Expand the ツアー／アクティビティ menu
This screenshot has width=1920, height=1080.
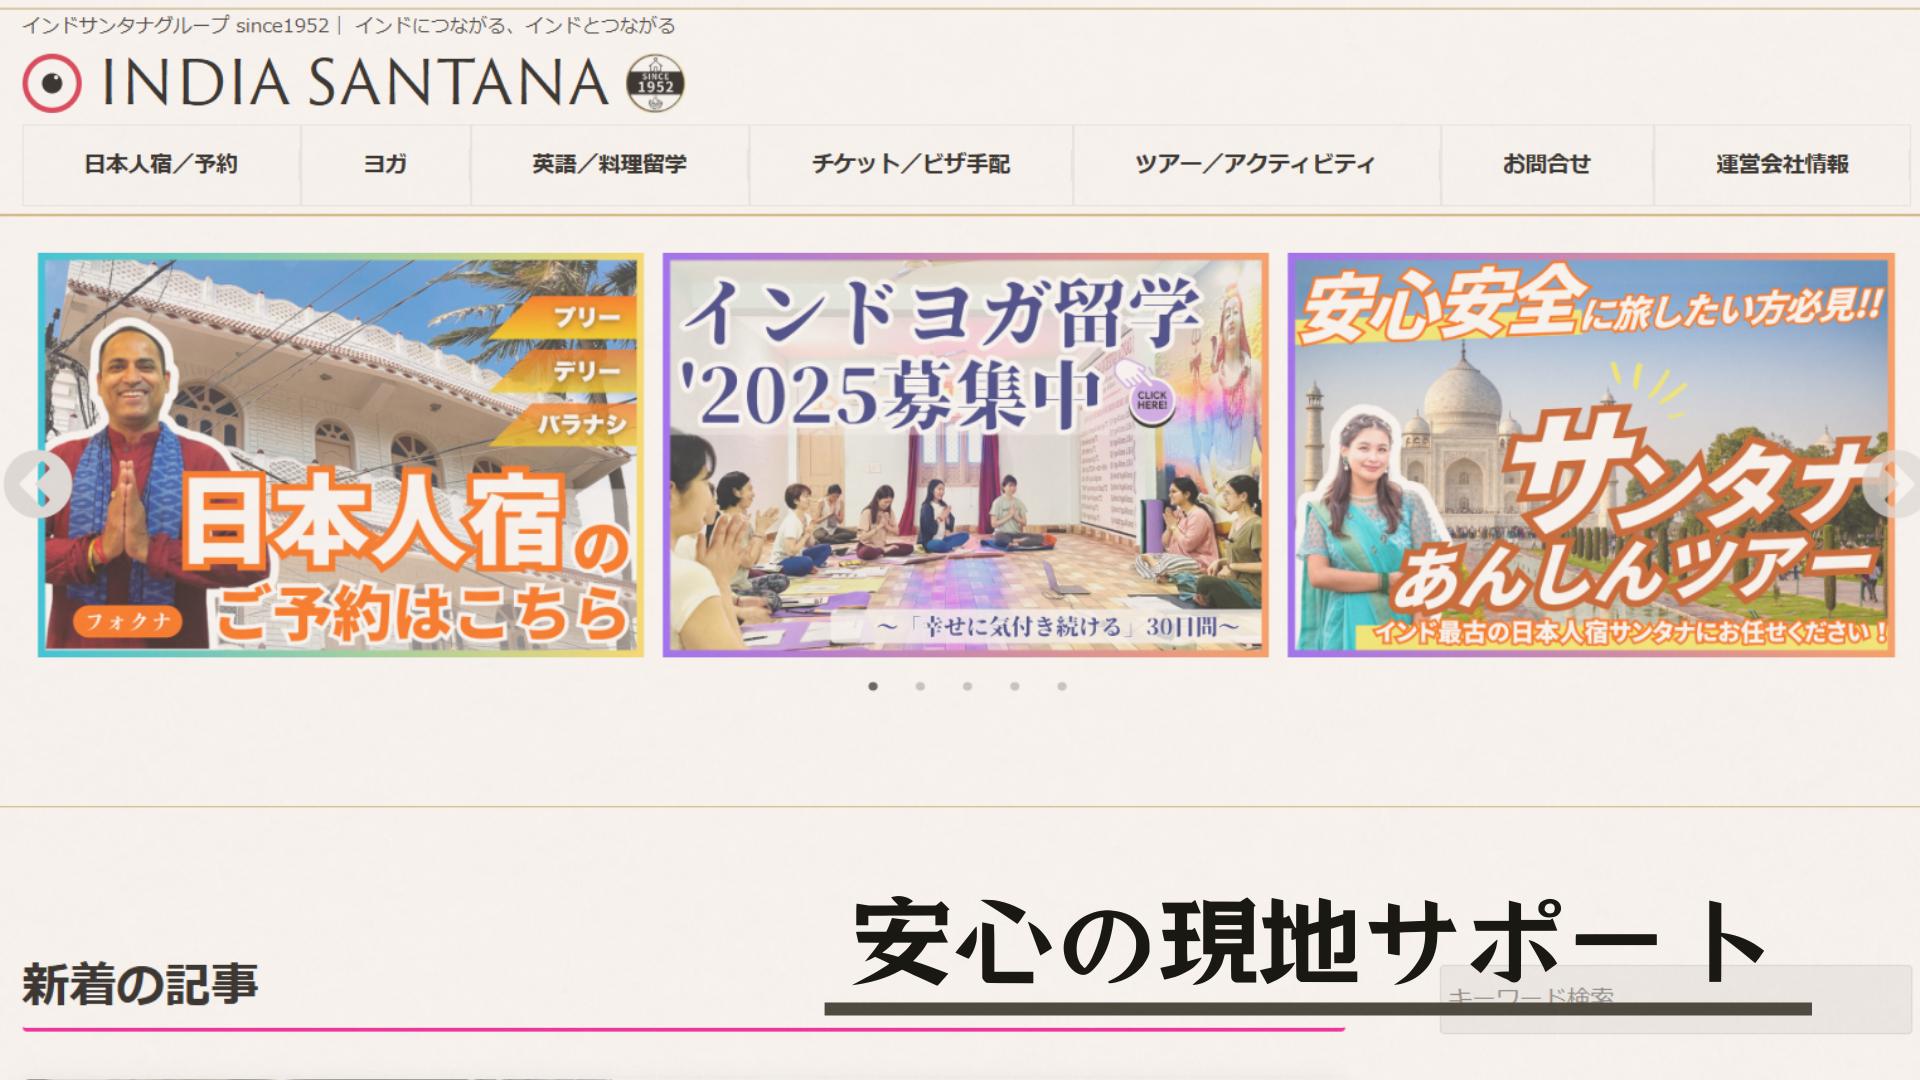point(1256,165)
